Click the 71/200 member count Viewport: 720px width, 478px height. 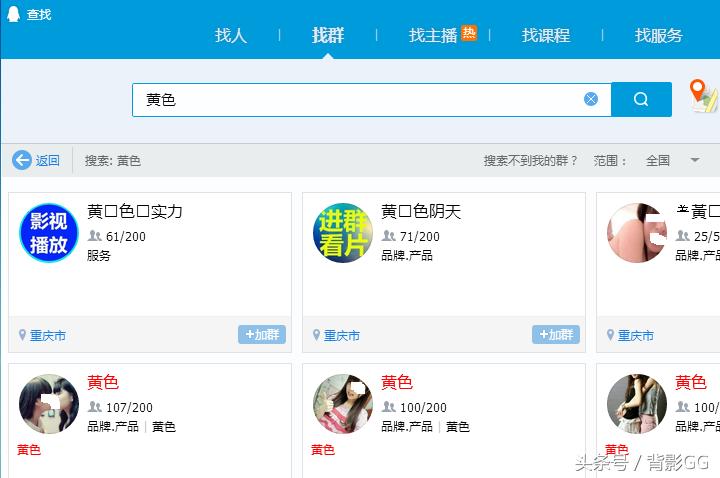[x=420, y=236]
